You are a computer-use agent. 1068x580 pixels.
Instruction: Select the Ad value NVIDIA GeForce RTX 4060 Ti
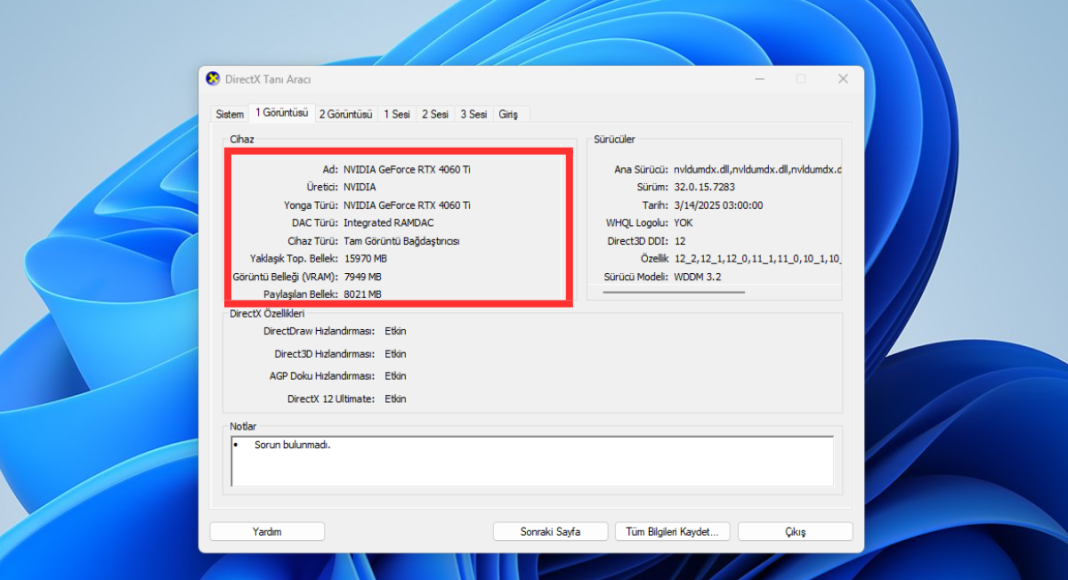click(x=407, y=170)
